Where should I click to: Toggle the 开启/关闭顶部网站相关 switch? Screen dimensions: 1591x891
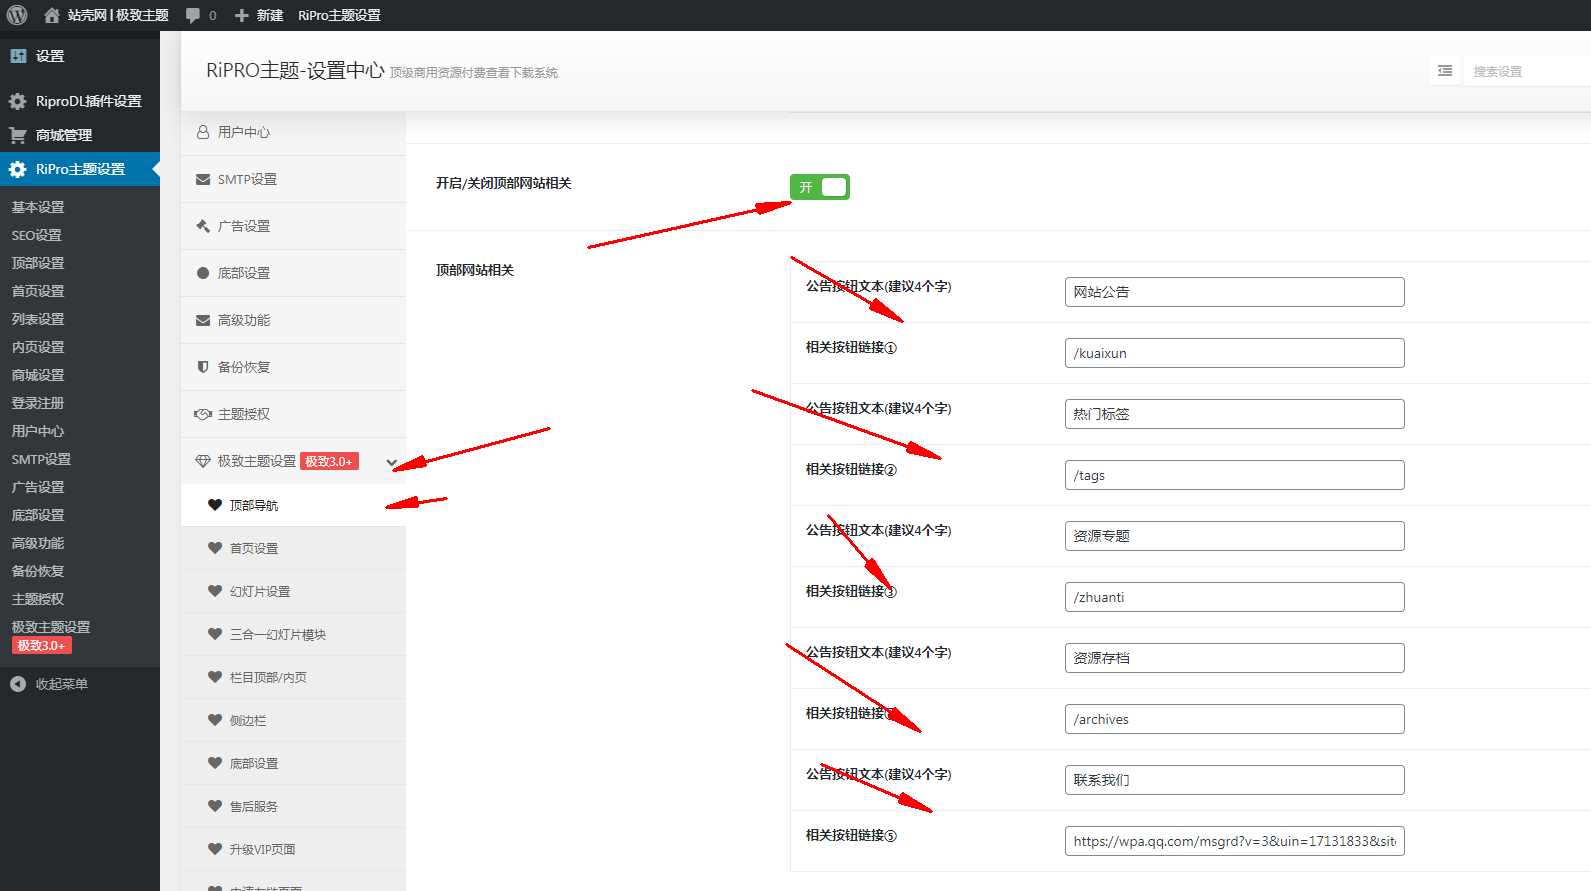pyautogui.click(x=819, y=187)
